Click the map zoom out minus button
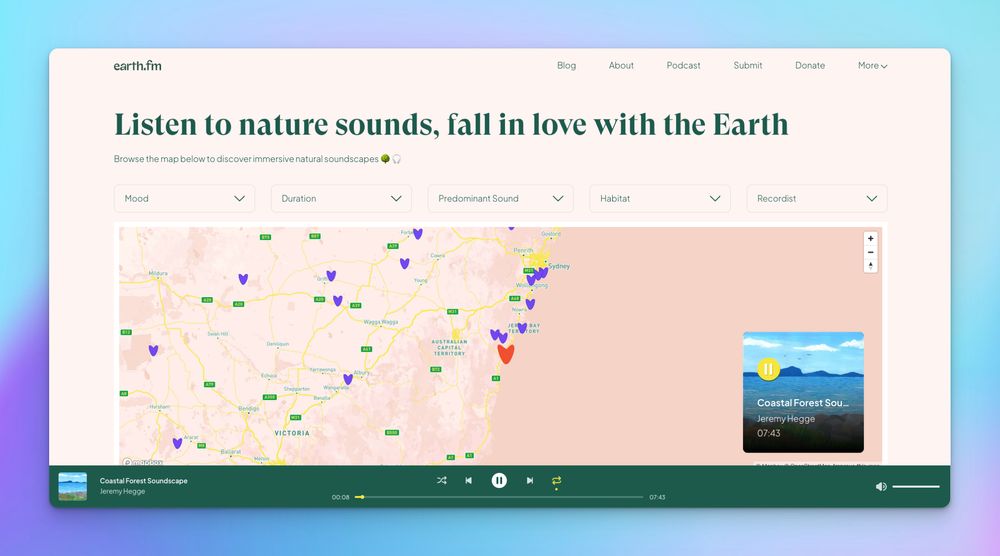Screen dimensions: 1000x556 pyautogui.click(x=870, y=252)
